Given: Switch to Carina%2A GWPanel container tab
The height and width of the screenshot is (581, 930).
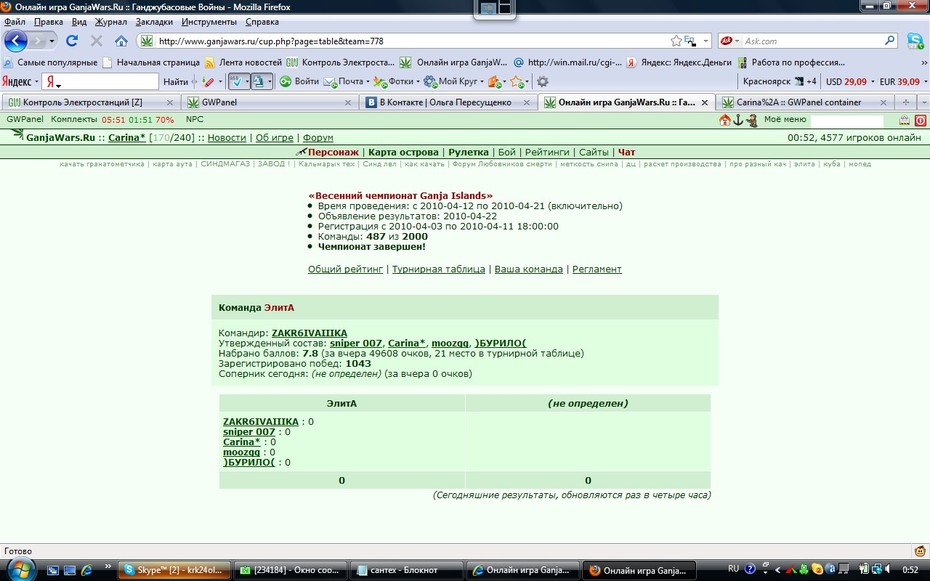Looking at the screenshot, I should point(805,103).
